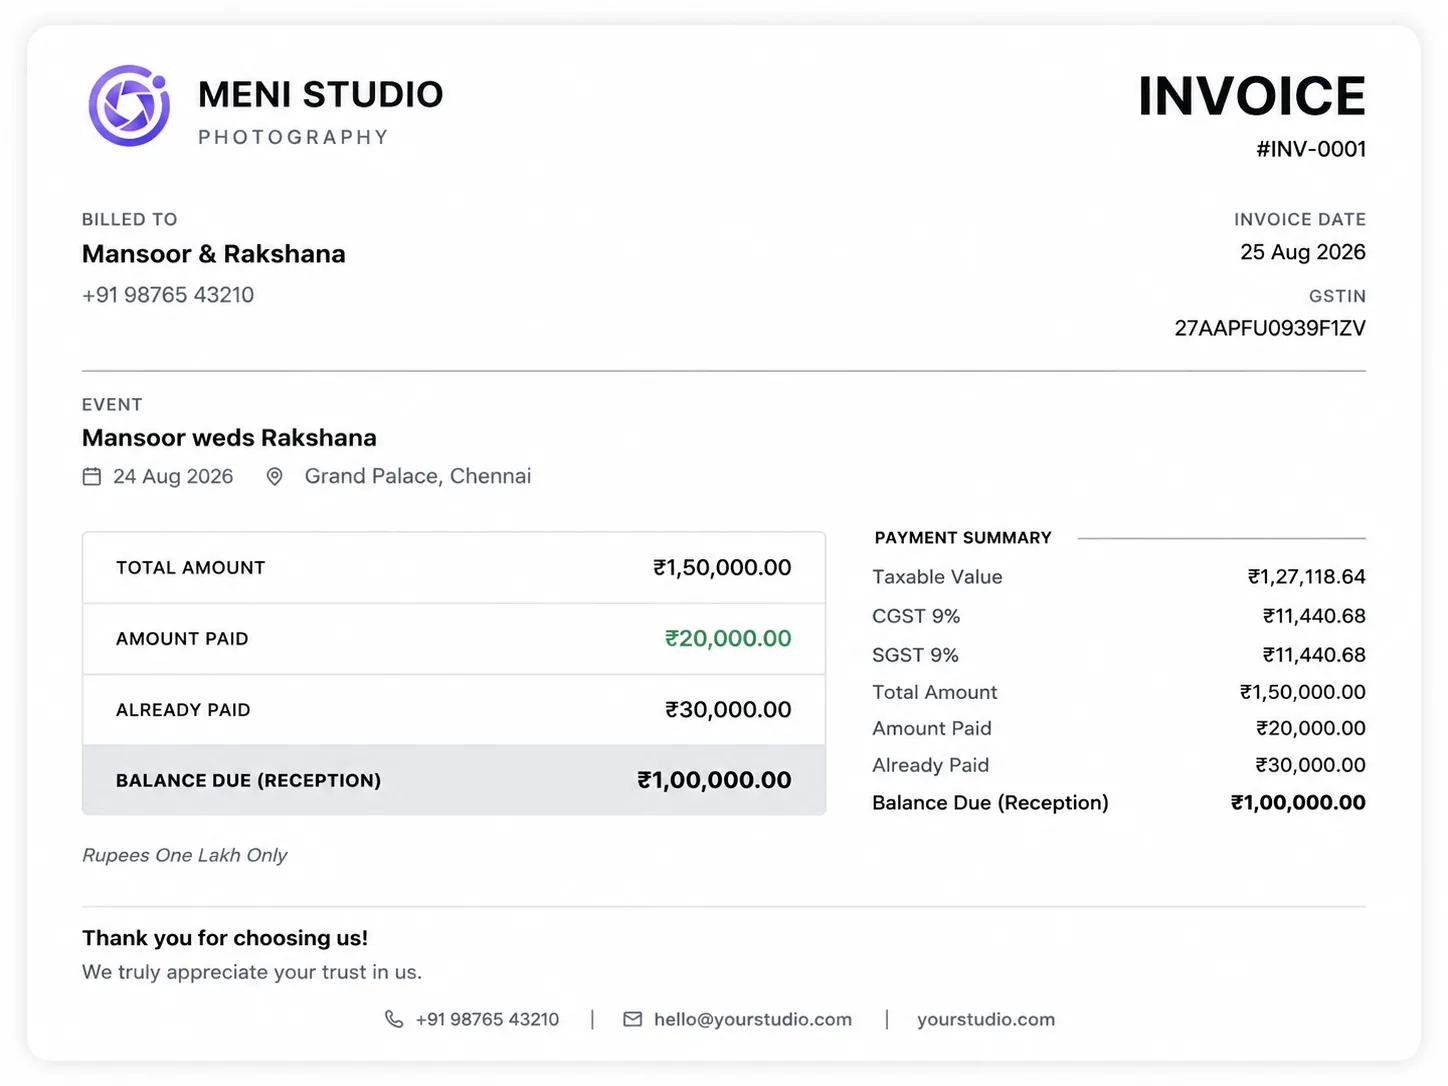This screenshot has width=1448, height=1086.
Task: Select ₹1,00,000.00 in the shaded balance row
Action: point(714,780)
